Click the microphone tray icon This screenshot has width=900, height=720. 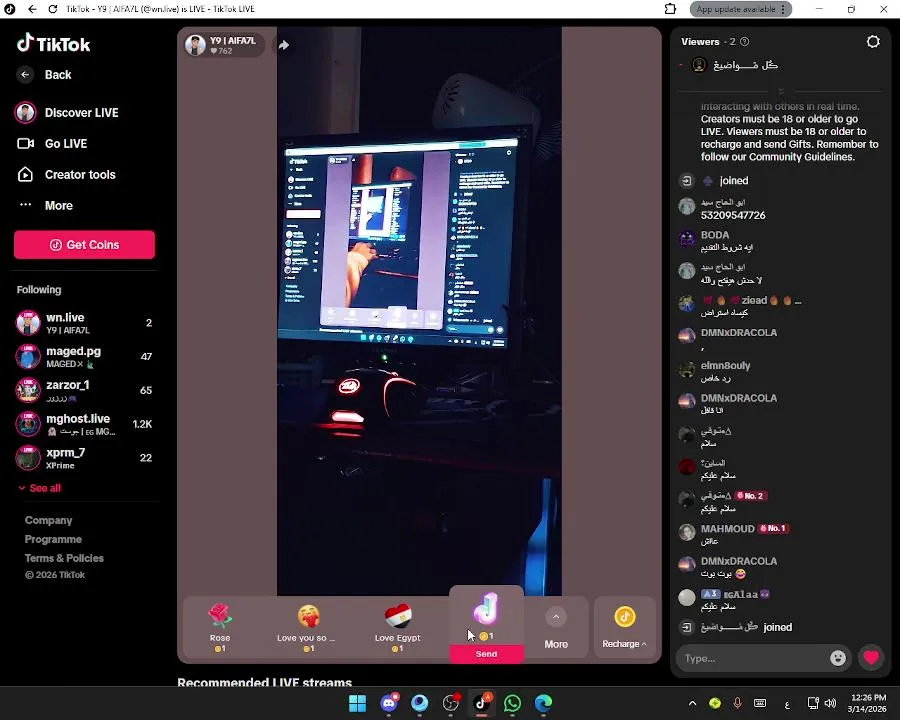tap(738, 703)
